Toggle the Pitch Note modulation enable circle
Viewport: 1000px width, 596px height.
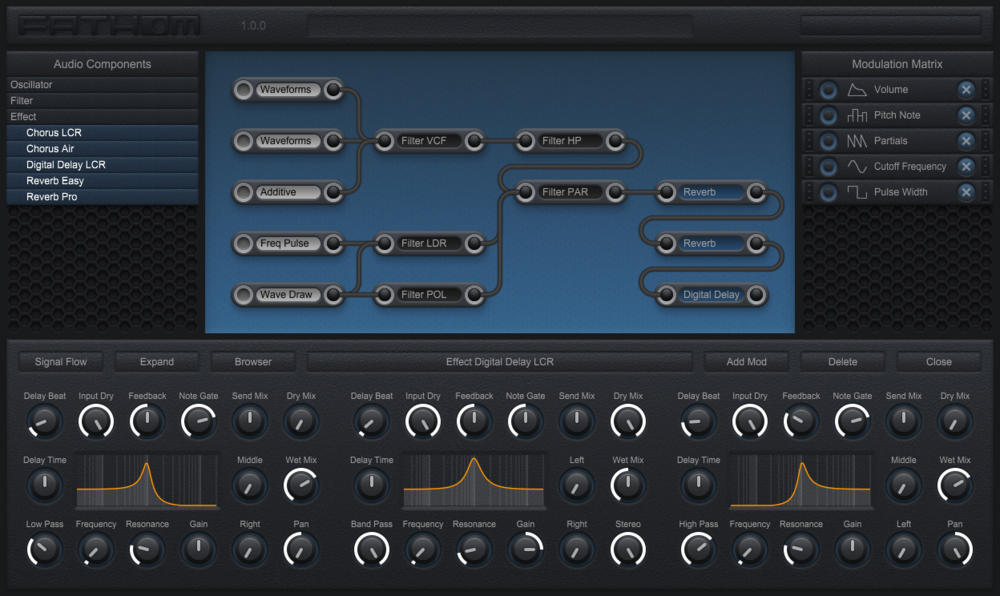click(828, 115)
